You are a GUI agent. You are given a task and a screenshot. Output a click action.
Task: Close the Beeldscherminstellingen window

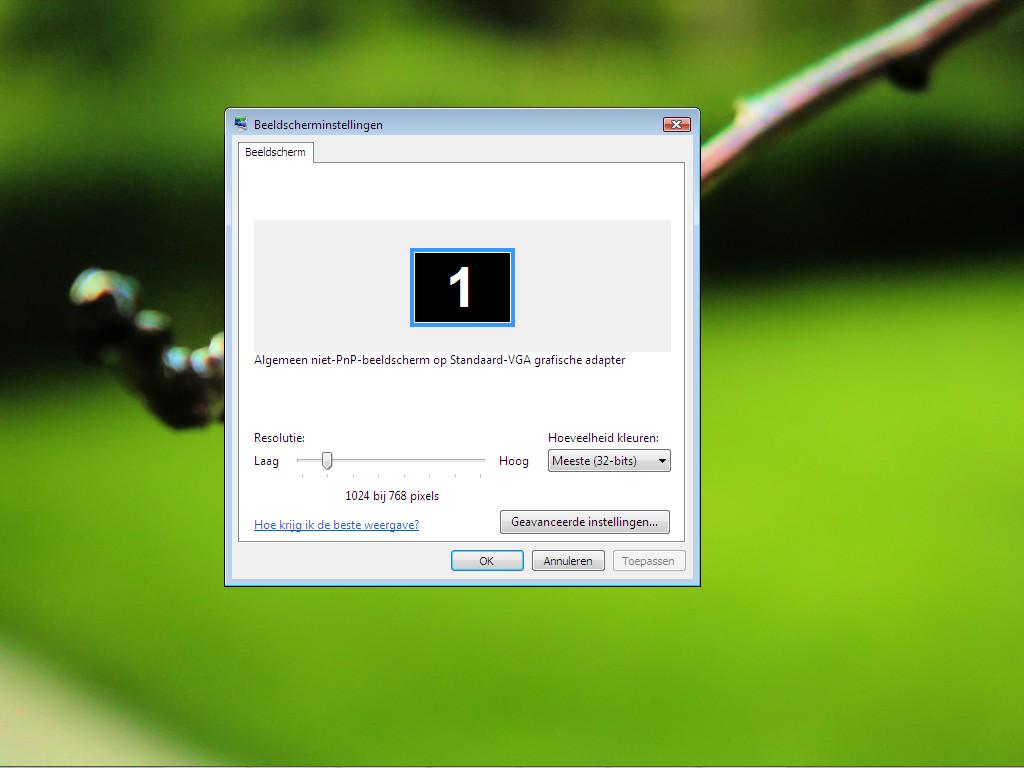(676, 124)
